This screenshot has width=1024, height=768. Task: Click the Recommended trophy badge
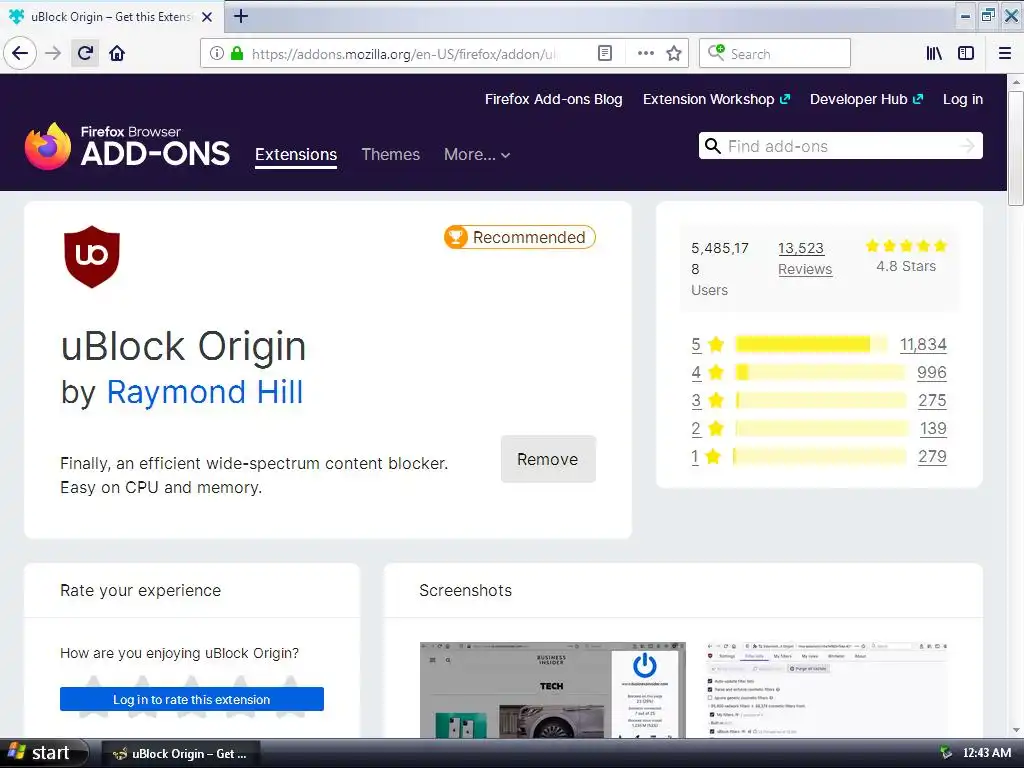[x=520, y=237]
